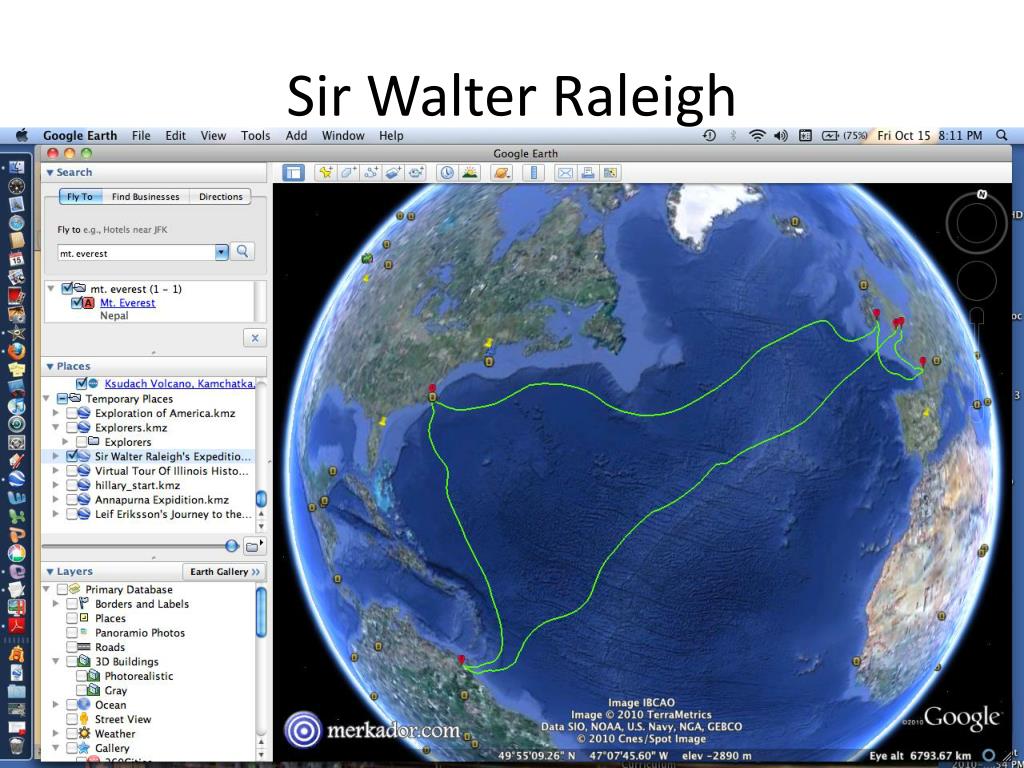Viewport: 1024px width, 768px height.
Task: Click the volume icon in menu bar
Action: click(x=780, y=135)
